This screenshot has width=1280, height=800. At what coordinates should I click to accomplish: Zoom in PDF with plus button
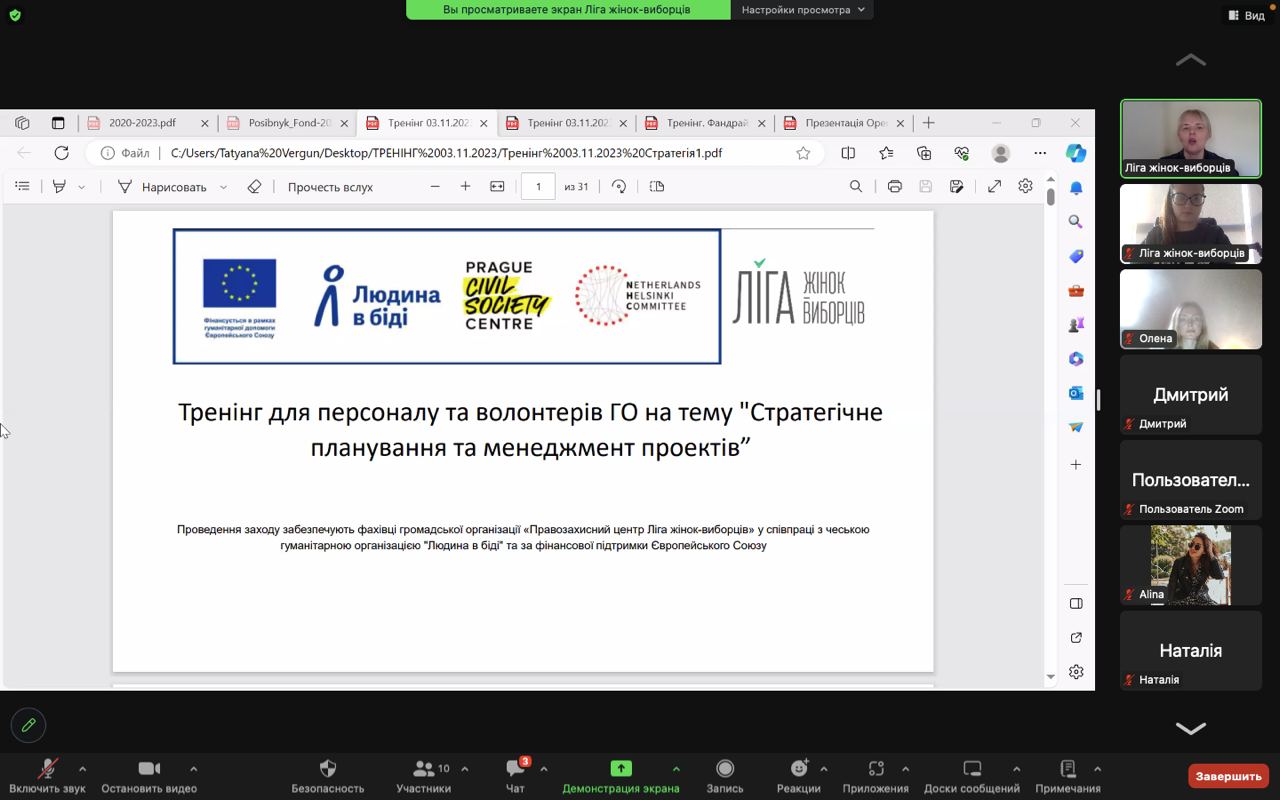click(x=465, y=186)
